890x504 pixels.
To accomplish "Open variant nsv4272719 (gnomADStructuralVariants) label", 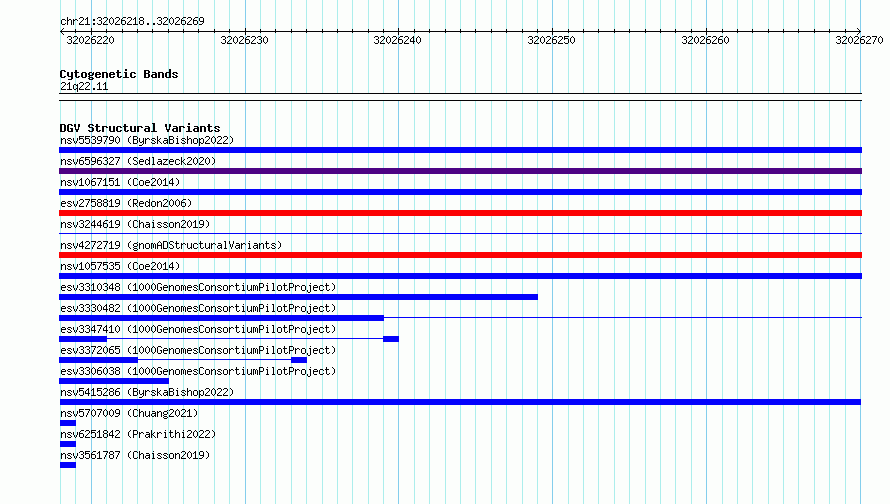I will pyautogui.click(x=171, y=245).
